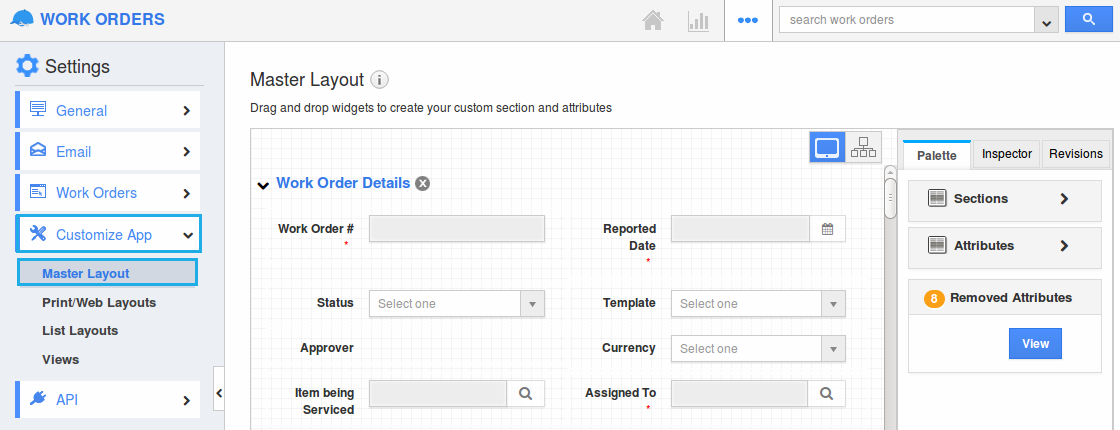Click the home icon in top bar
Image resolution: width=1120 pixels, height=430 pixels.
point(653,20)
